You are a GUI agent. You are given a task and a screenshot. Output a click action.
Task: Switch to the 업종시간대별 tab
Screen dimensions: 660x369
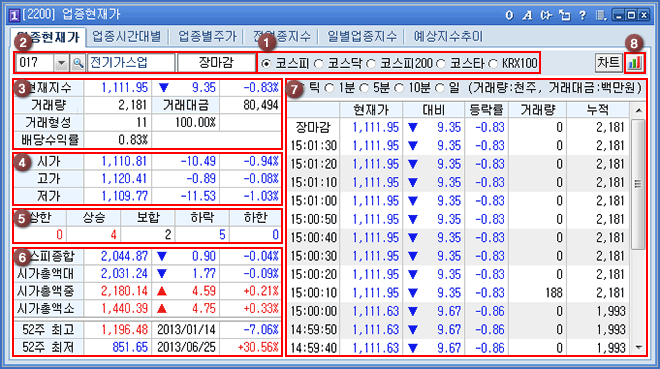(x=127, y=37)
